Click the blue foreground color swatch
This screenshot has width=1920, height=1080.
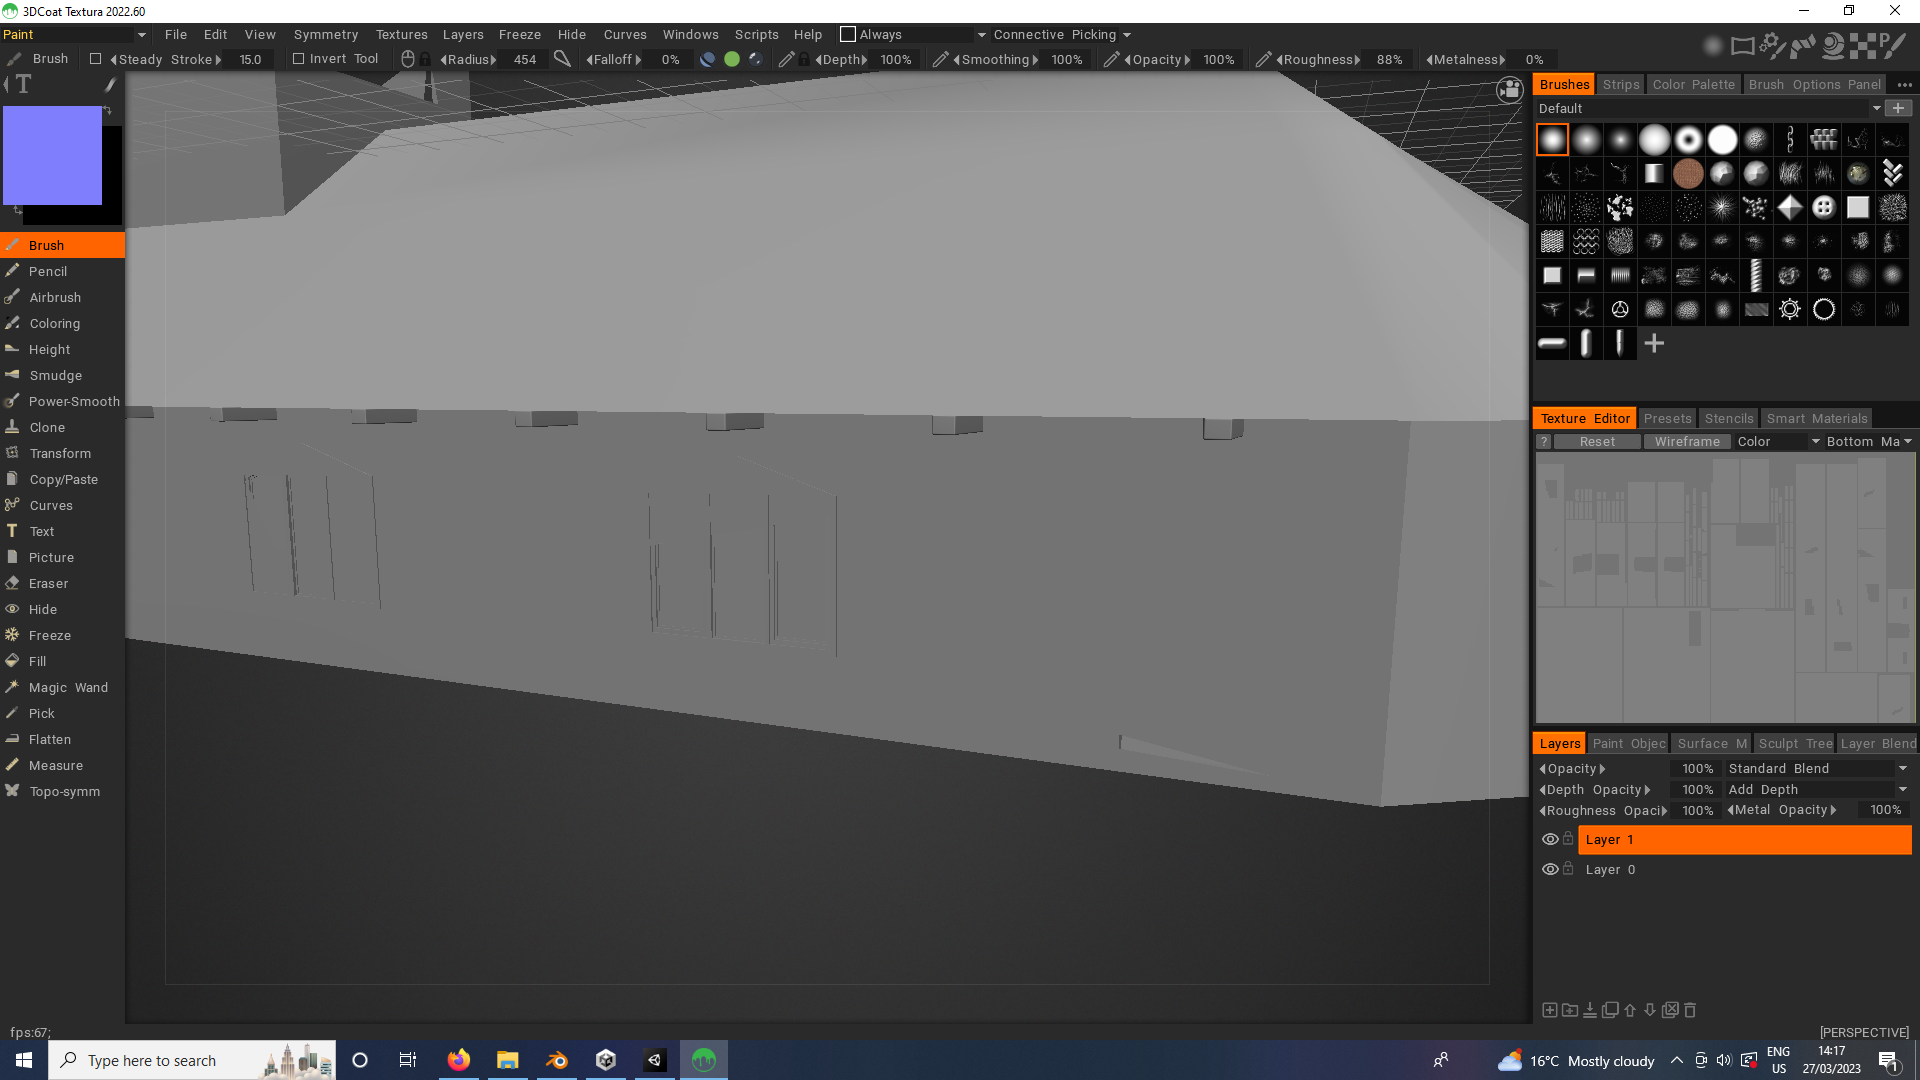coord(52,155)
